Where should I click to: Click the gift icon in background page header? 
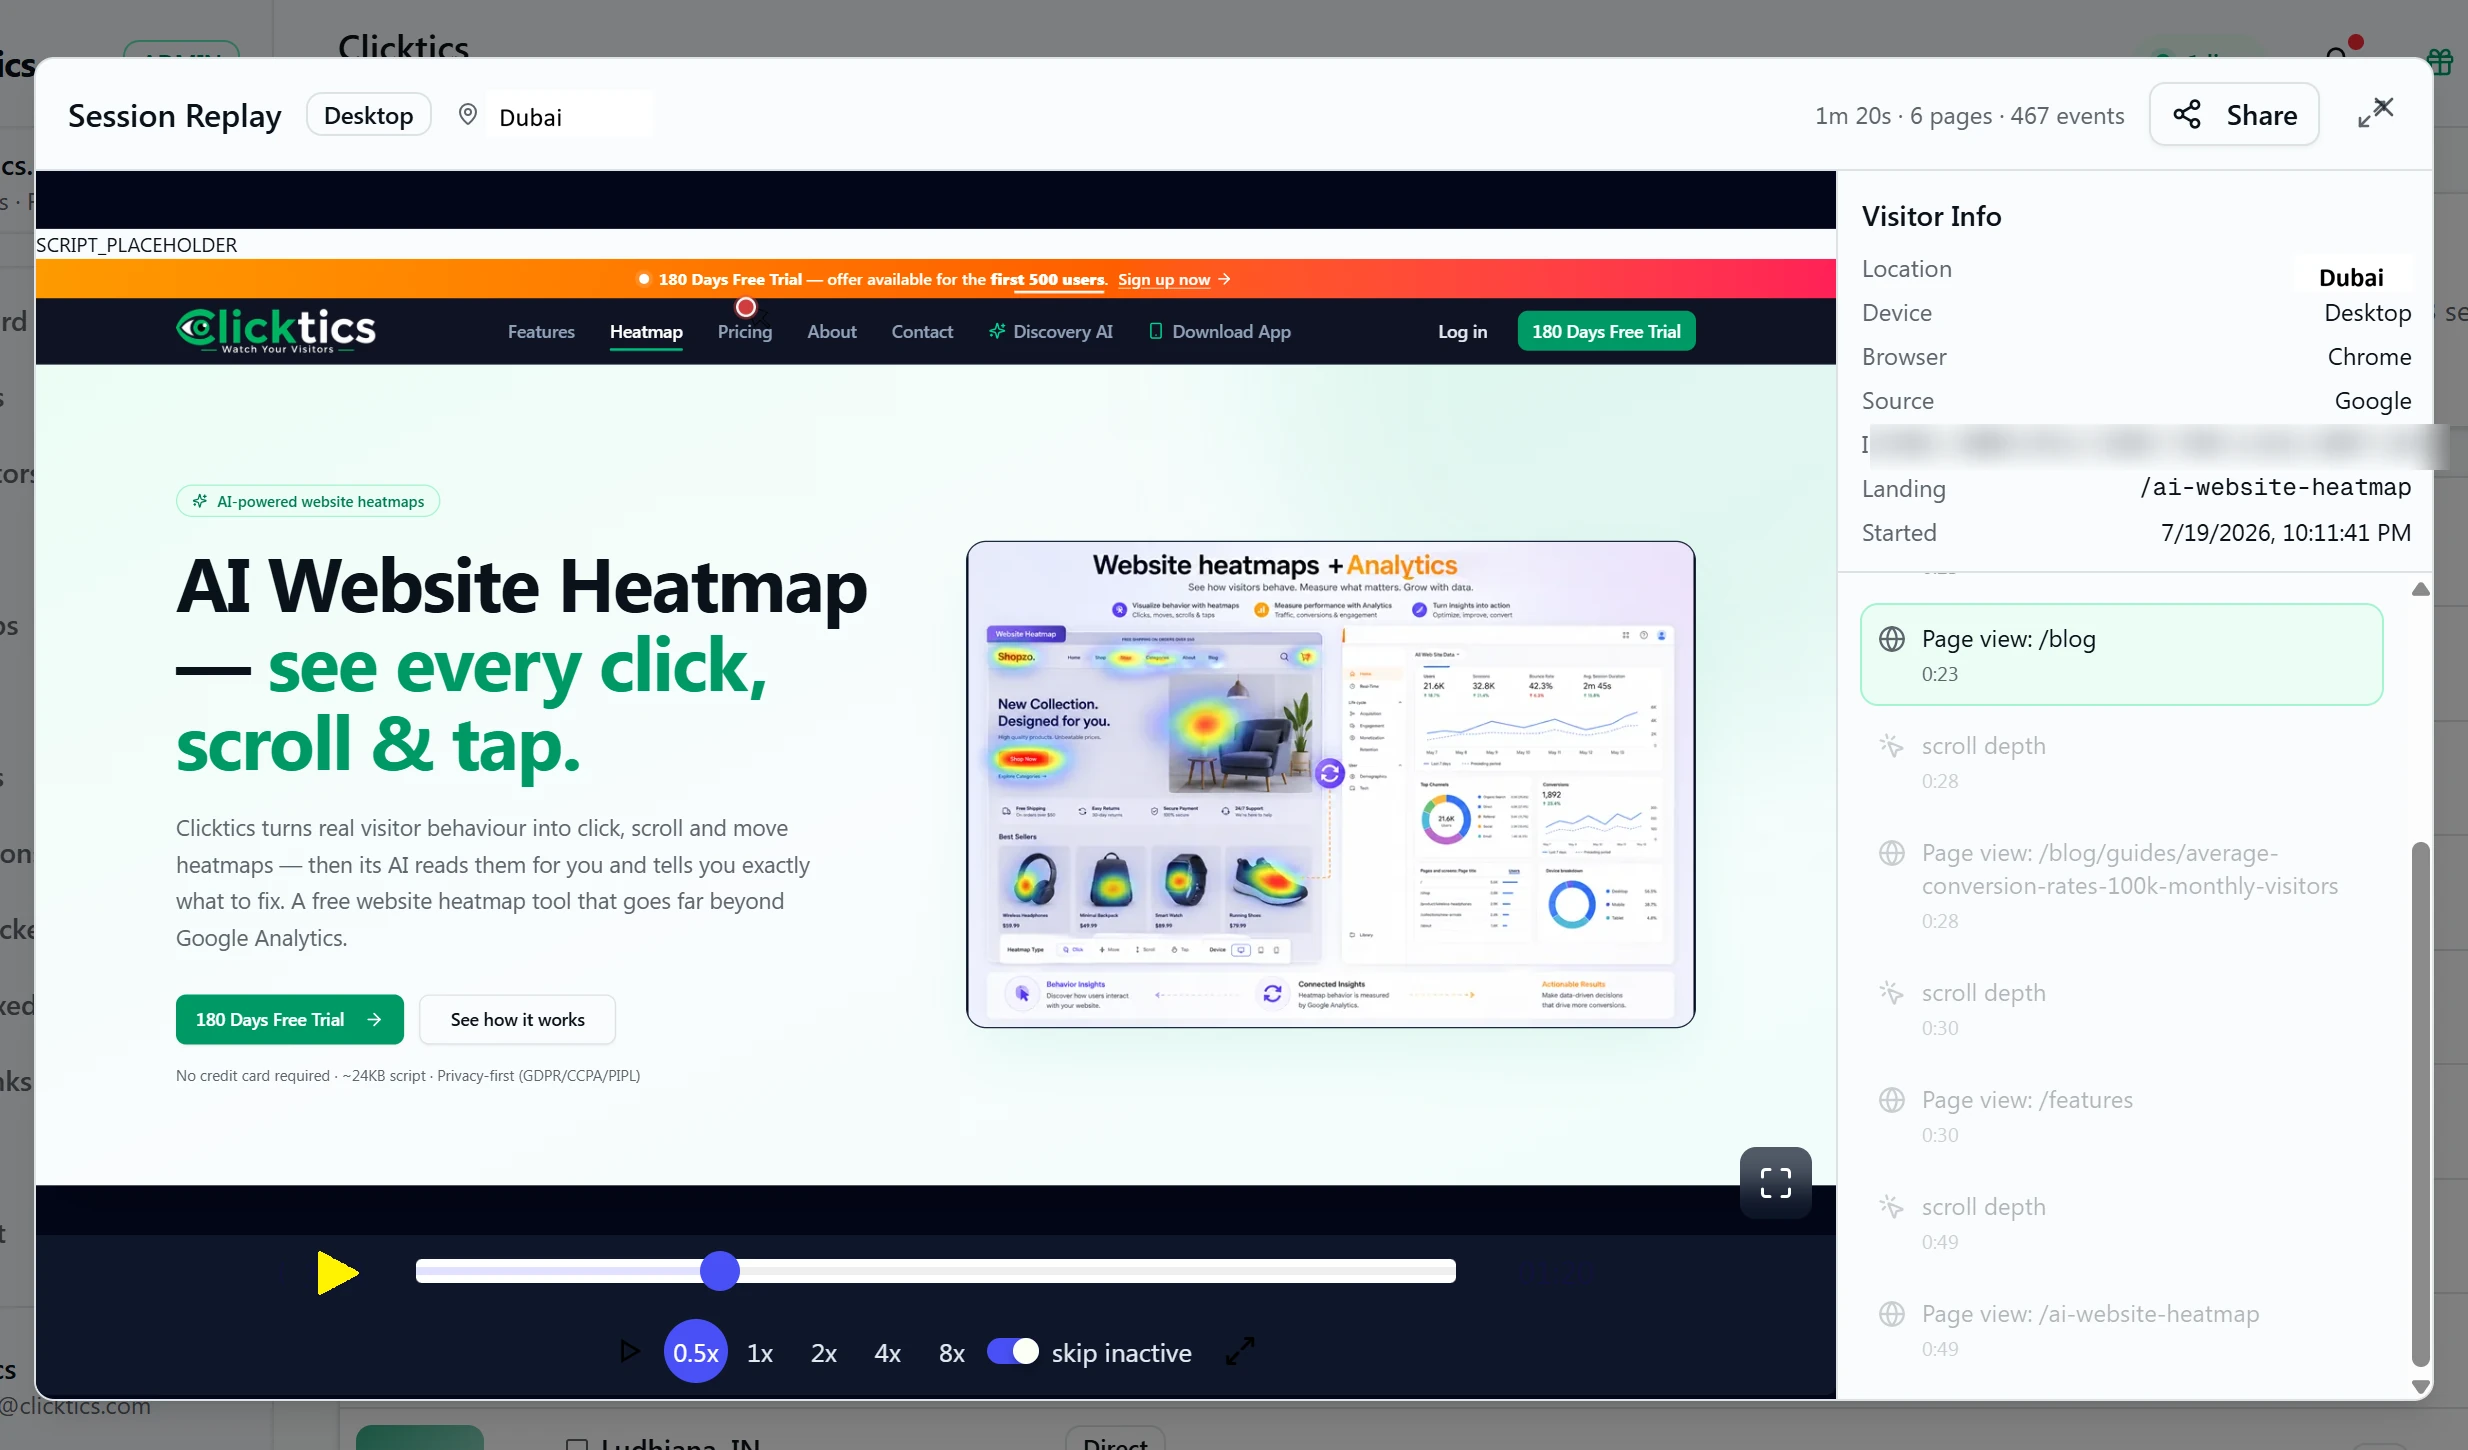point(2440,61)
